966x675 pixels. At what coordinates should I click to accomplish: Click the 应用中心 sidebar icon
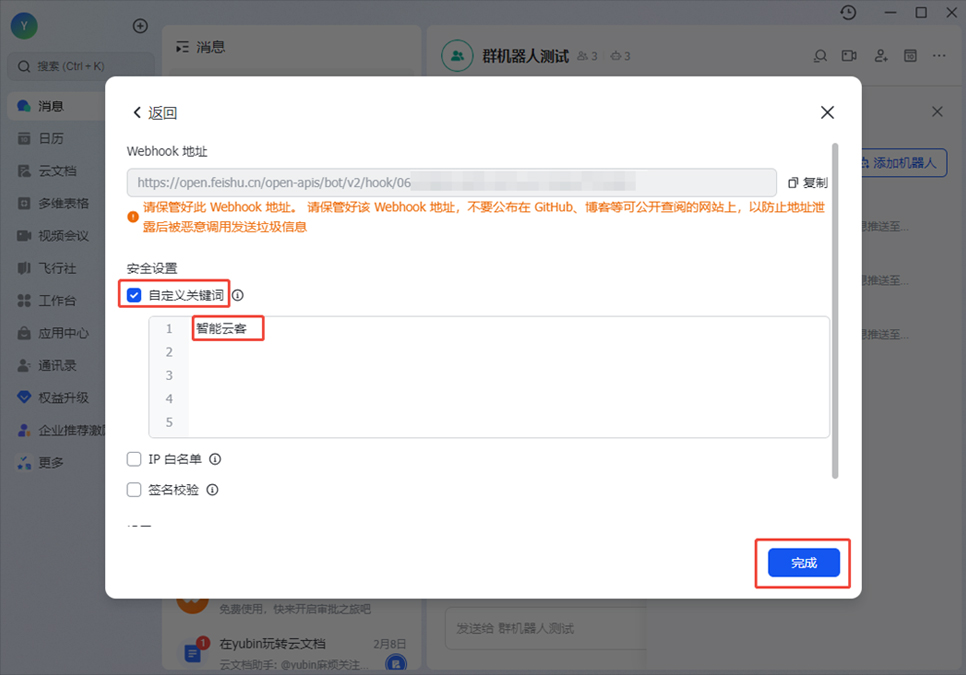[24, 333]
